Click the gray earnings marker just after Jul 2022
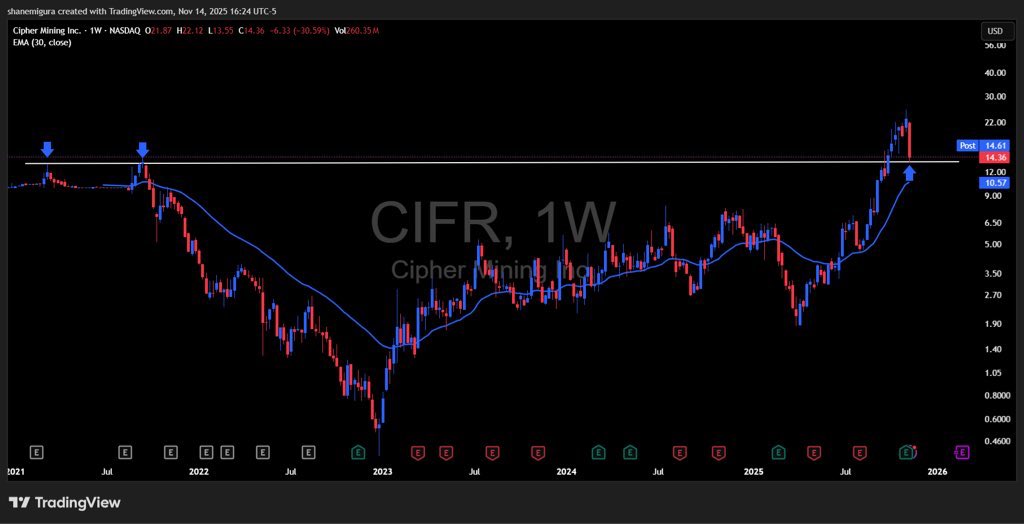1024x524 pixels. click(x=309, y=451)
